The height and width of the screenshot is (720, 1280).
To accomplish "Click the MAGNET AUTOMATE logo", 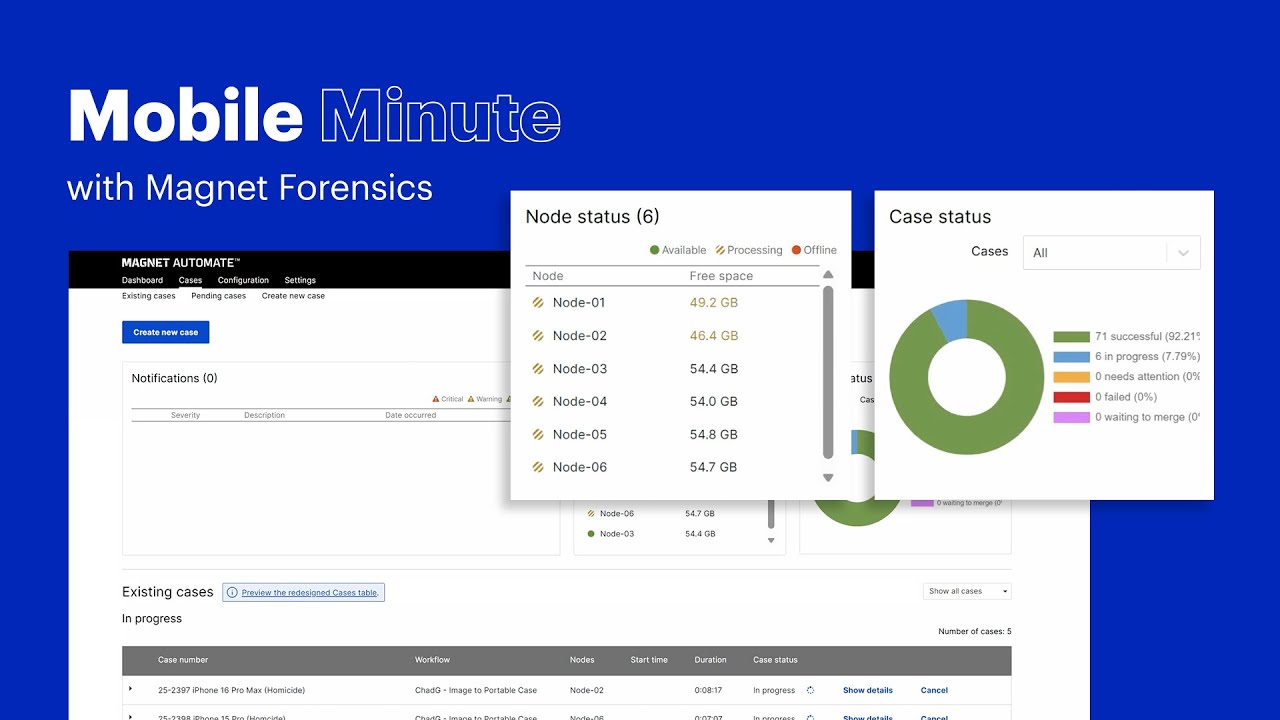I will (x=181, y=262).
